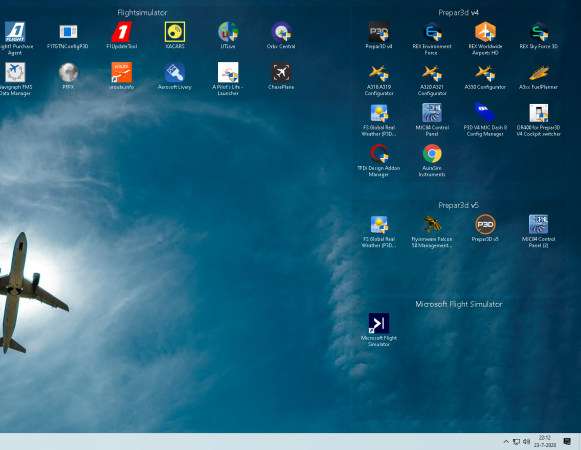581x450 pixels.
Task: Open the UTLive shortcut
Action: click(228, 32)
